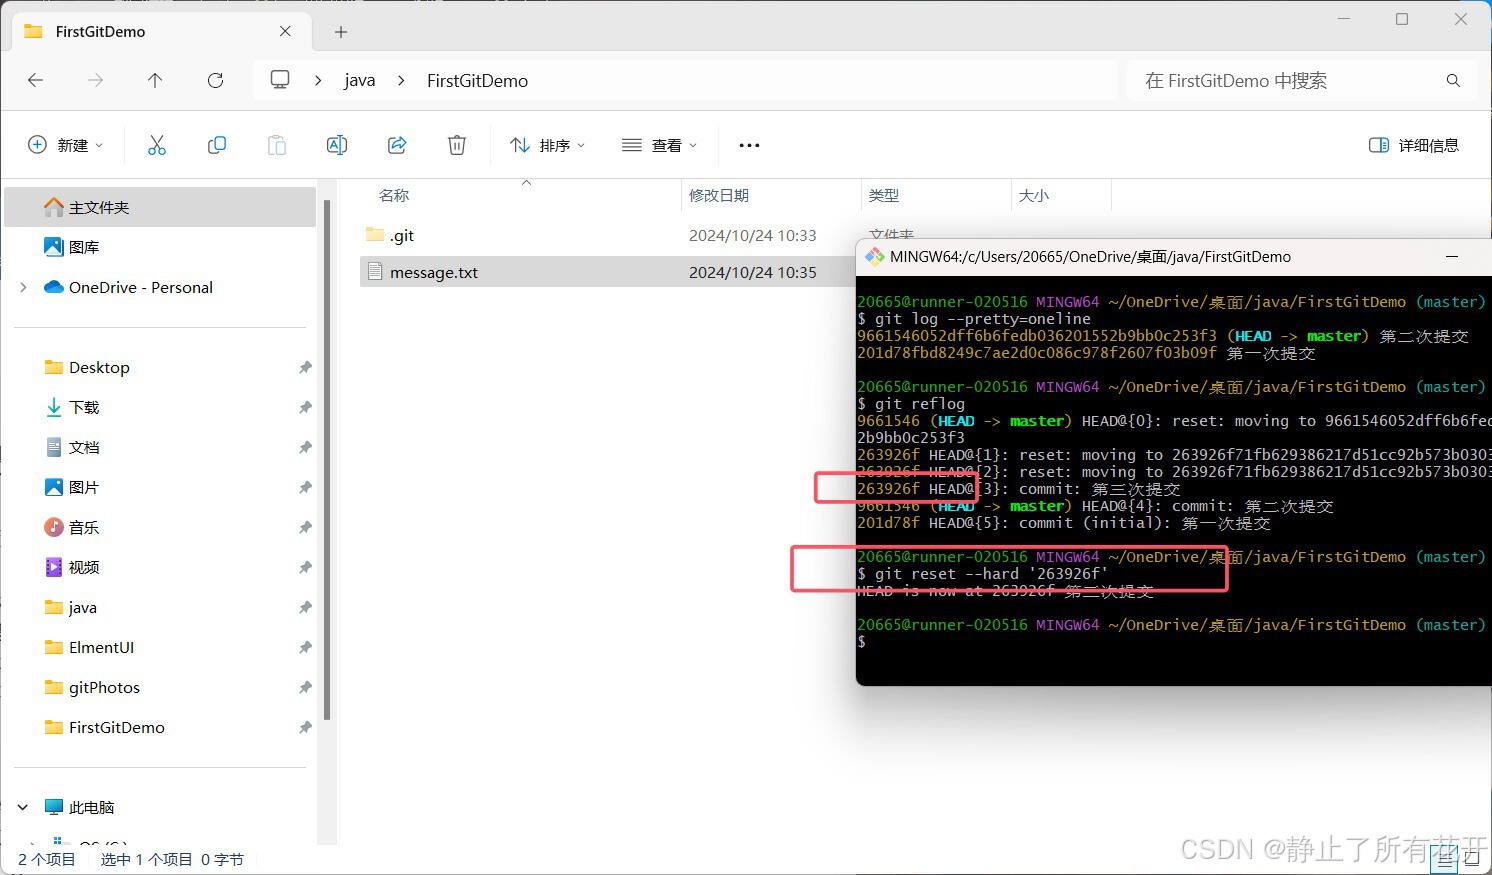Open the Sort (排序) dropdown

[547, 145]
